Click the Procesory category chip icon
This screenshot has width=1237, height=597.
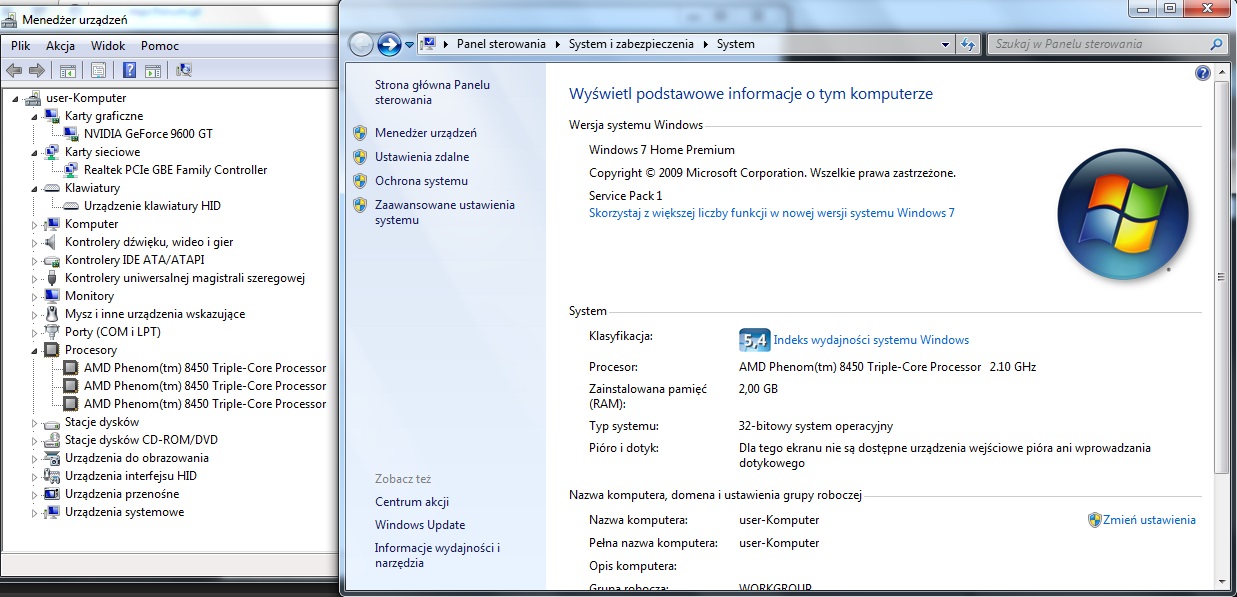point(52,350)
